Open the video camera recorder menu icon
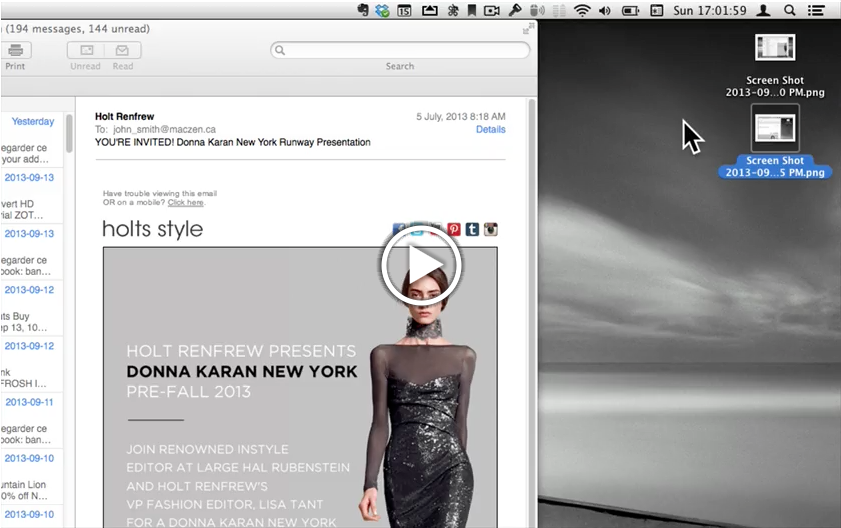The image size is (841, 528). 492,10
